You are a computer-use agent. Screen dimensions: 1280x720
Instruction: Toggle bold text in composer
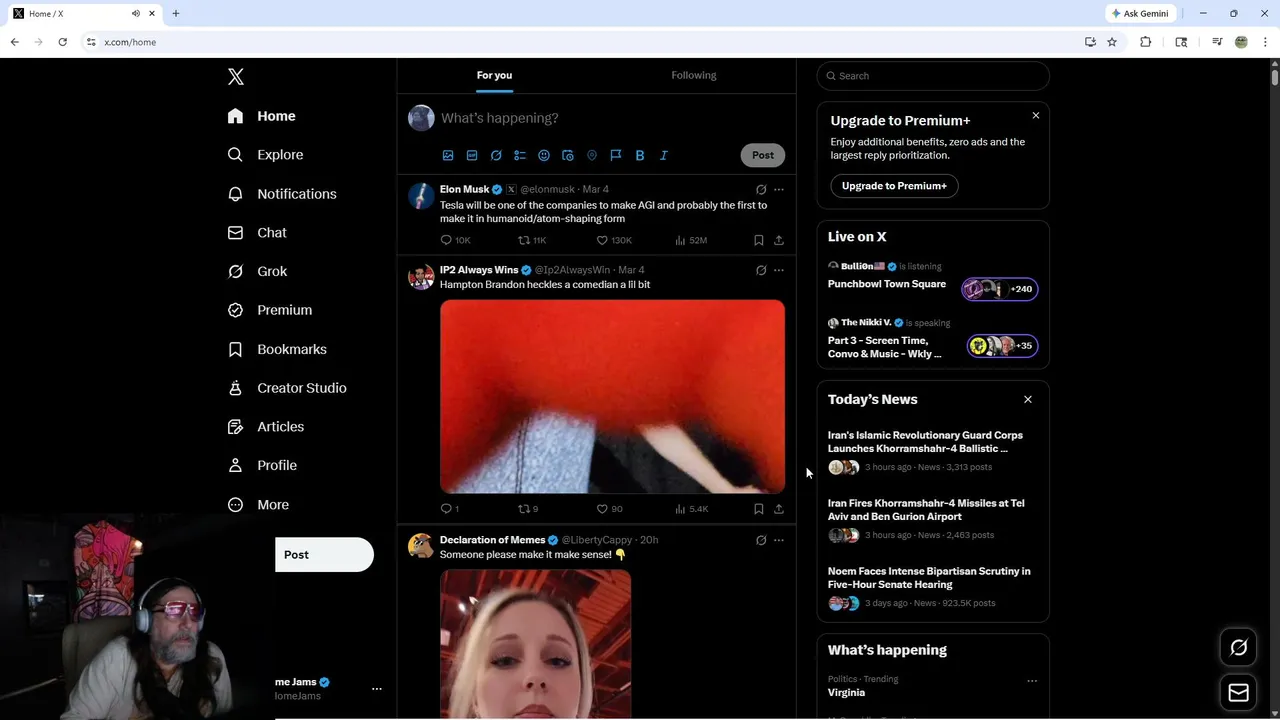tap(640, 155)
